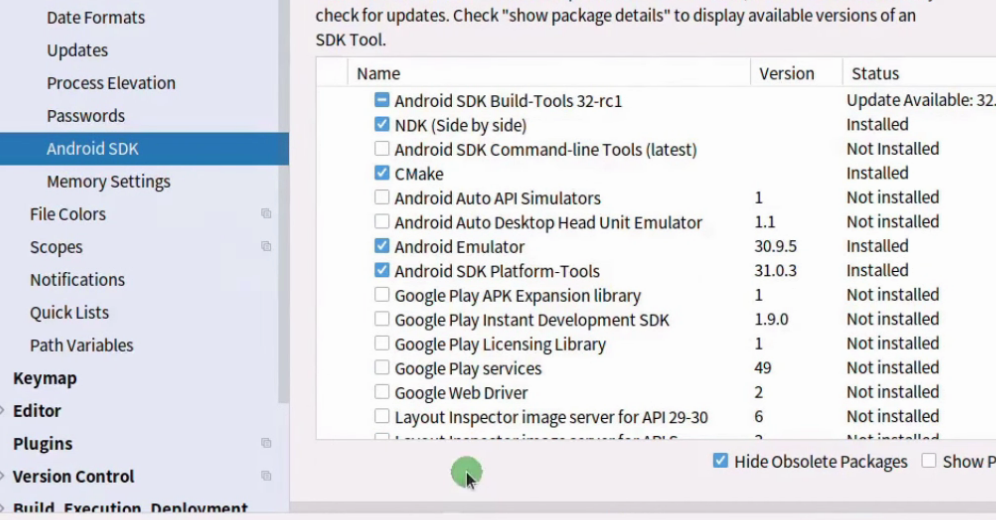Open Date Formats settings page
The width and height of the screenshot is (996, 520).
(x=96, y=18)
